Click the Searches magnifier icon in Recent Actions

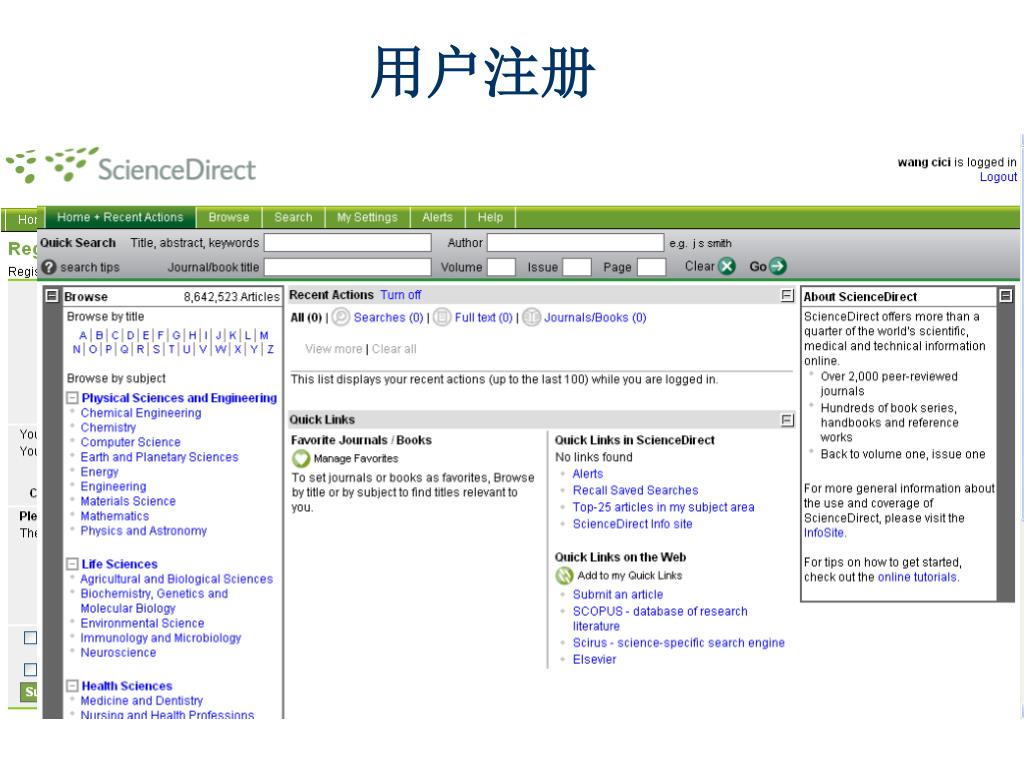(341, 317)
